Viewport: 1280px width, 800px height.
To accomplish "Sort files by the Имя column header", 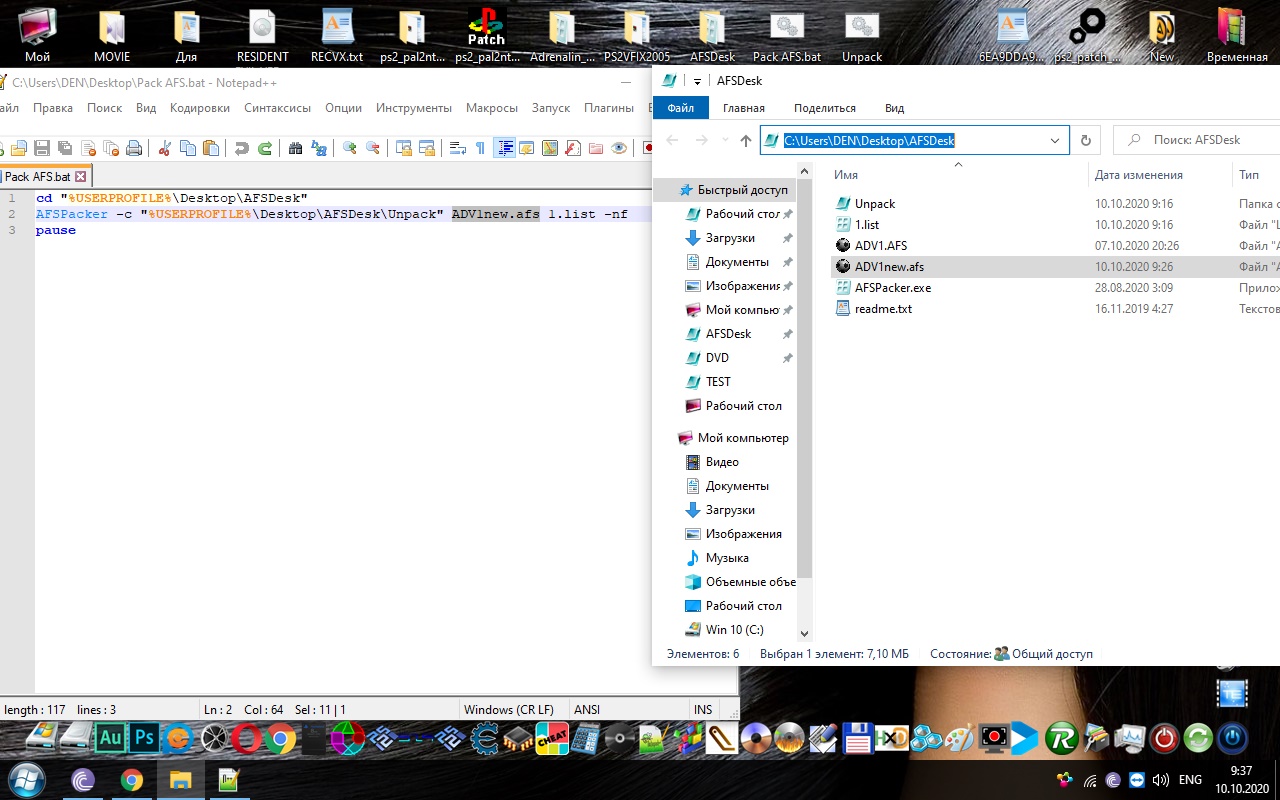I will pyautogui.click(x=846, y=175).
